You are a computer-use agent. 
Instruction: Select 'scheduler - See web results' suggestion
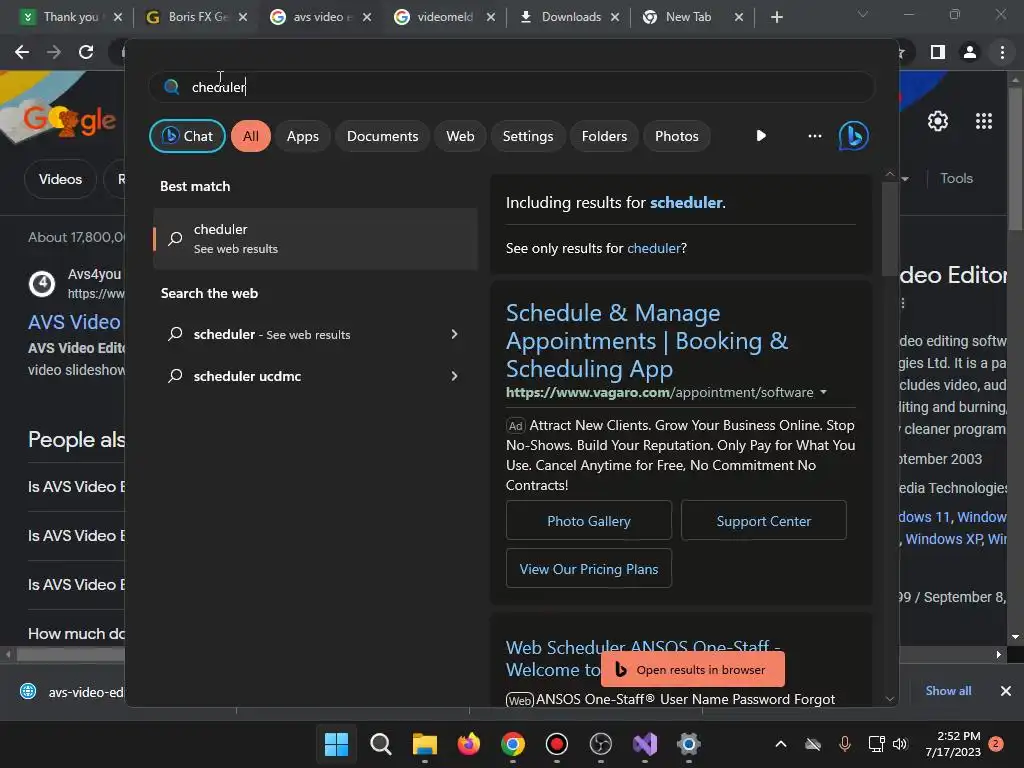272,334
